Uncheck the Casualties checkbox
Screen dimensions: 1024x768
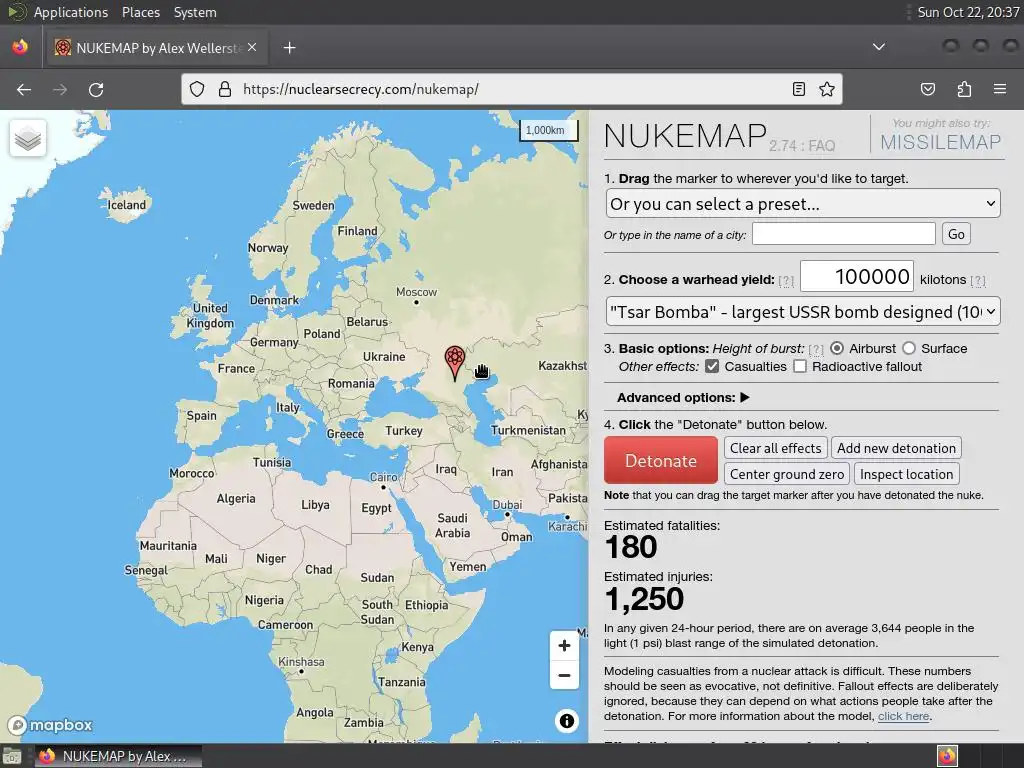coord(712,366)
